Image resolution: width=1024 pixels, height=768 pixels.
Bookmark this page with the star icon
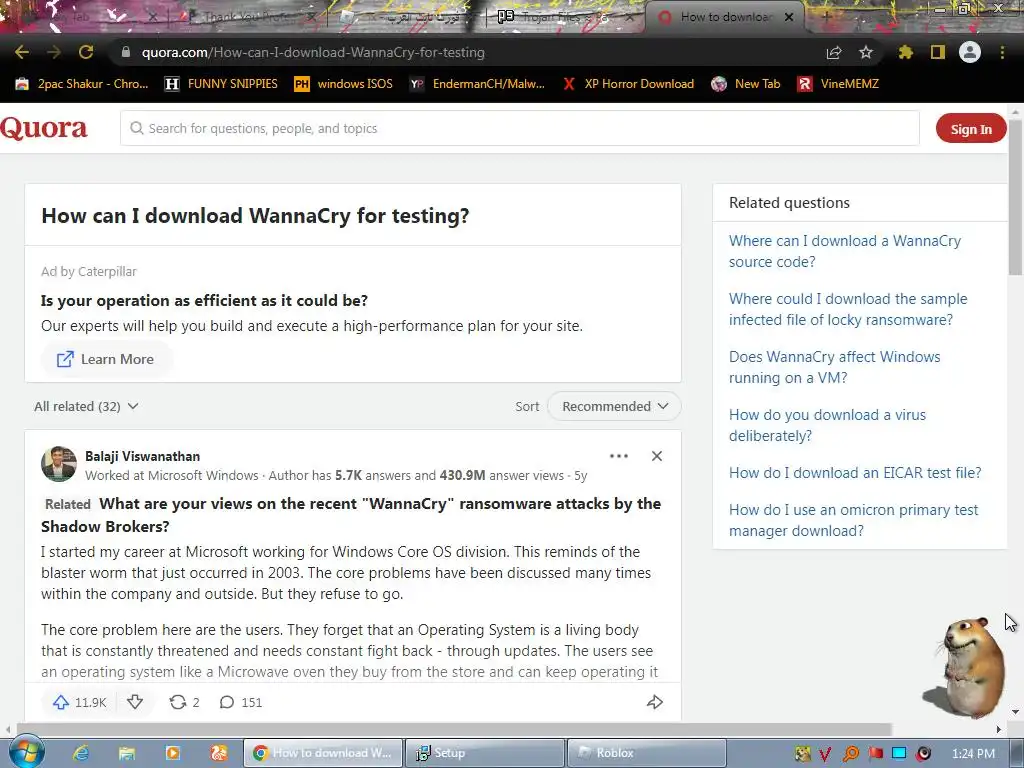click(x=866, y=52)
